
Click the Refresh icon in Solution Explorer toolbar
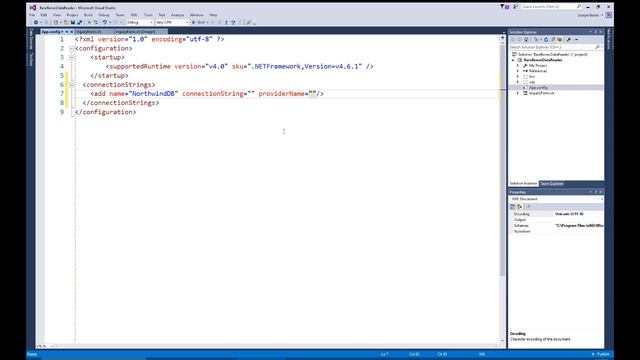point(546,40)
